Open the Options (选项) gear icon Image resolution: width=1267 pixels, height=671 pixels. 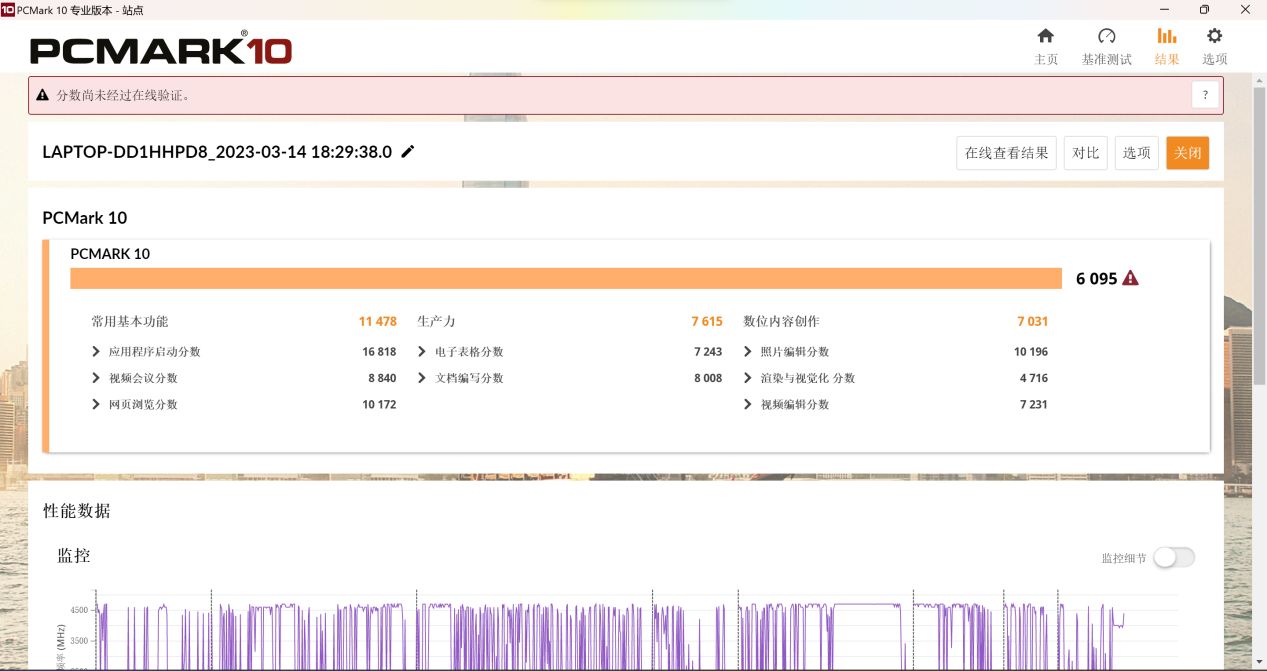(1214, 36)
